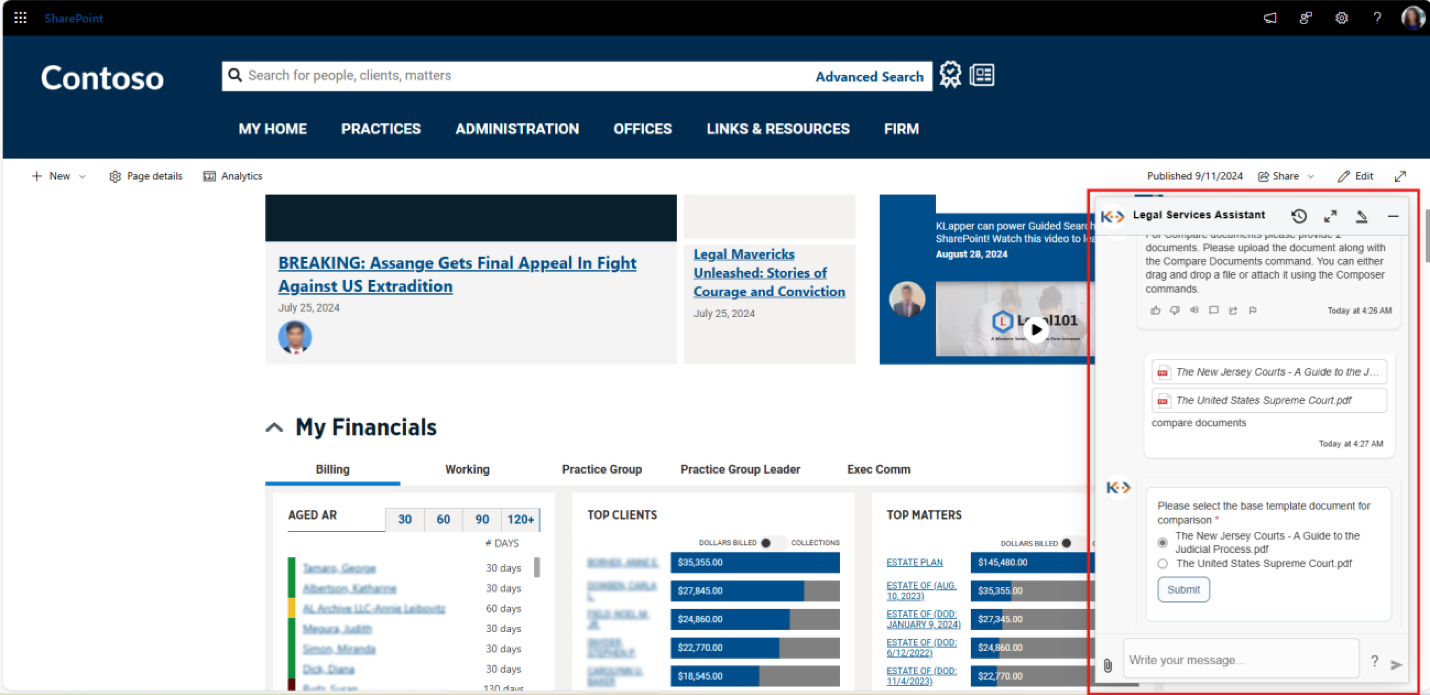This screenshot has height=695, width=1430.
Task: Select the 30 days Aged AR filter
Action: pos(405,519)
